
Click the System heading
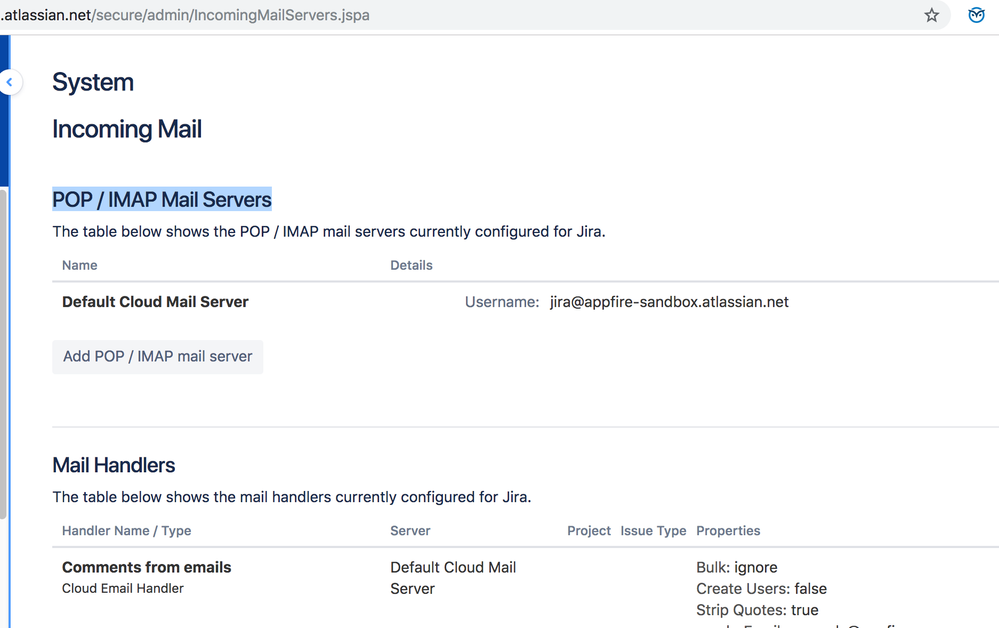[x=93, y=82]
